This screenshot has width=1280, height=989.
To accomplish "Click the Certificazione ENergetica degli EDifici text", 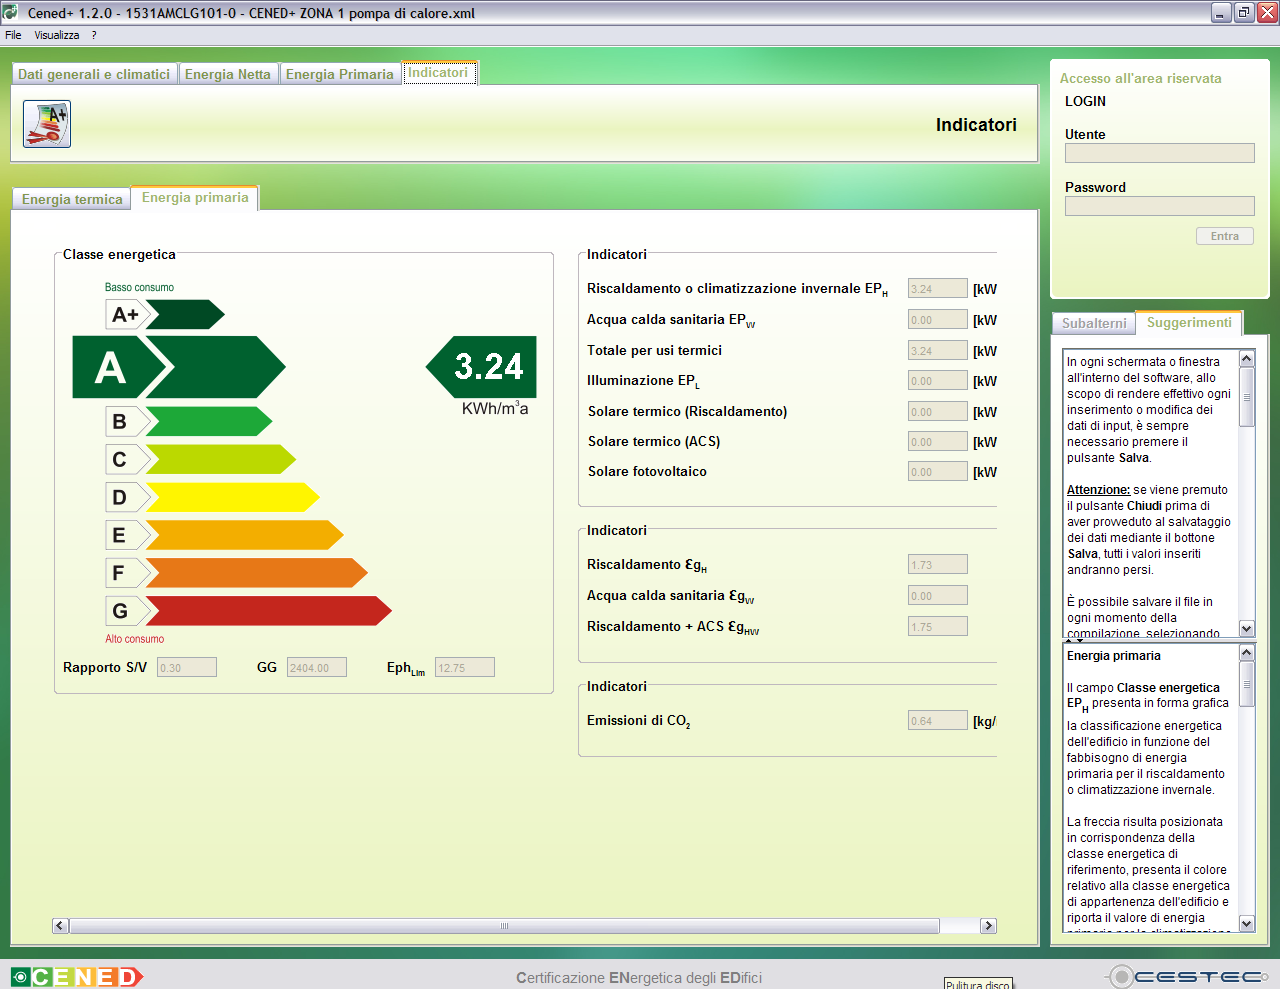I will click(x=639, y=978).
